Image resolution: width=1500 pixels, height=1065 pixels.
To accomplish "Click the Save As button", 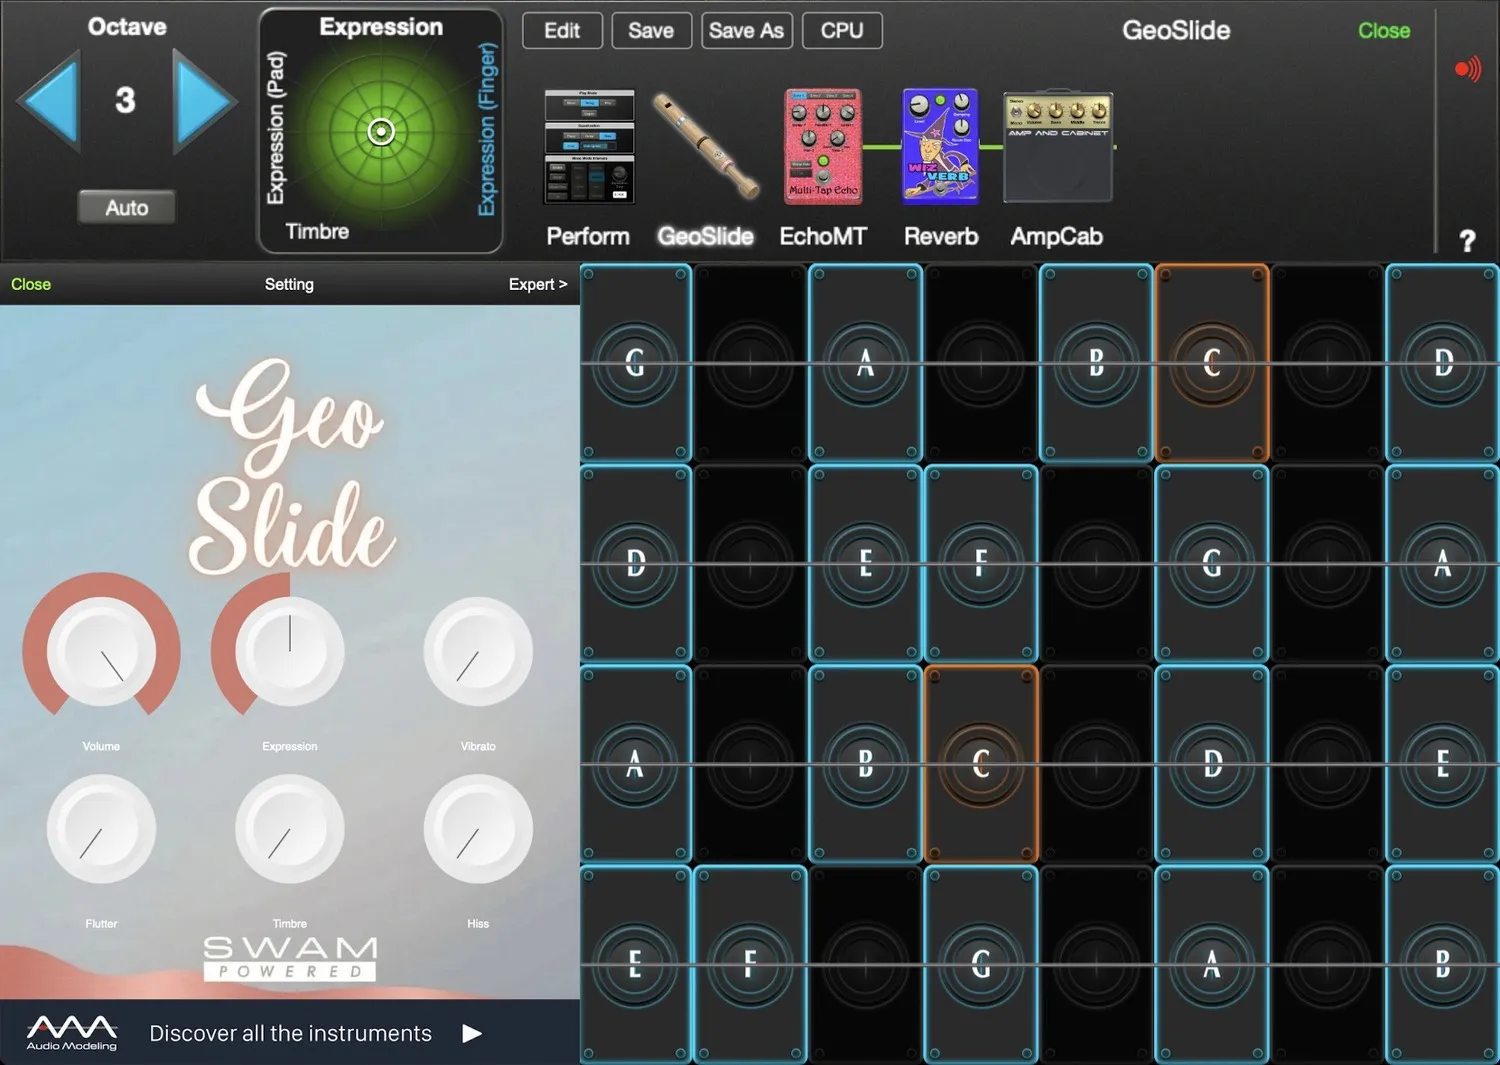I will pos(746,31).
